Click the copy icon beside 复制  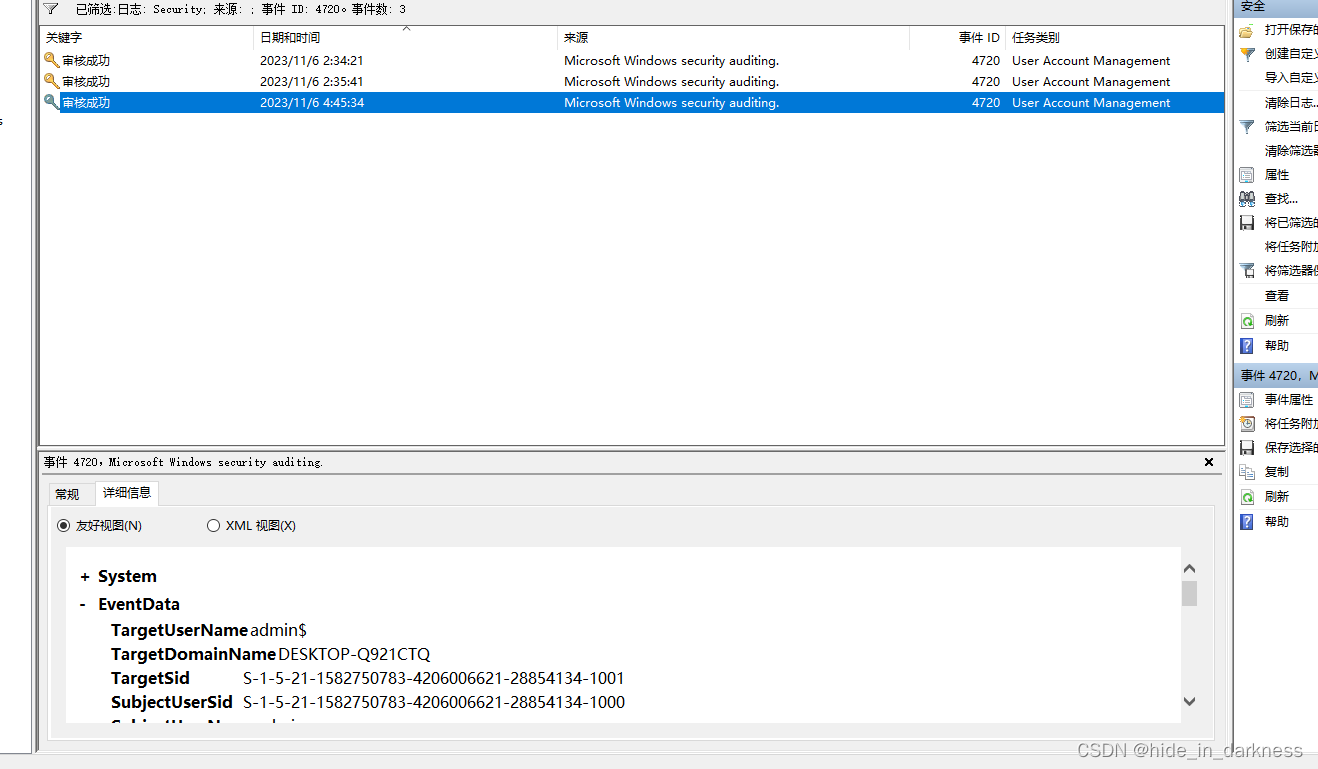[x=1246, y=472]
